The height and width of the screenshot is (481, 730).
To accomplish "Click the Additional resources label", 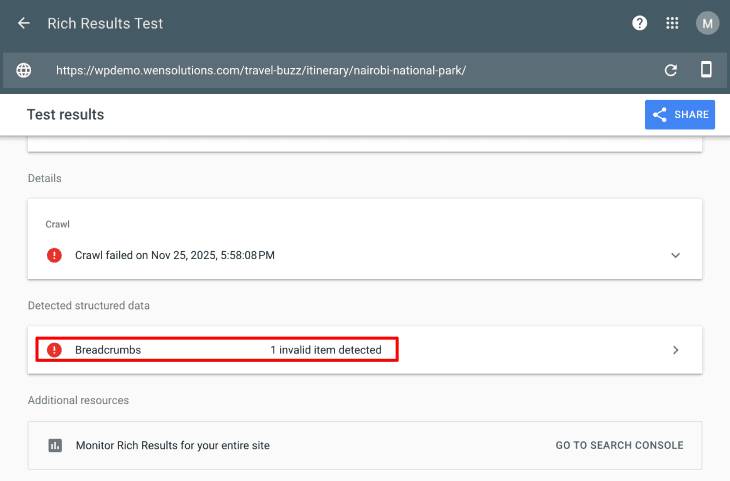I will pos(78,400).
